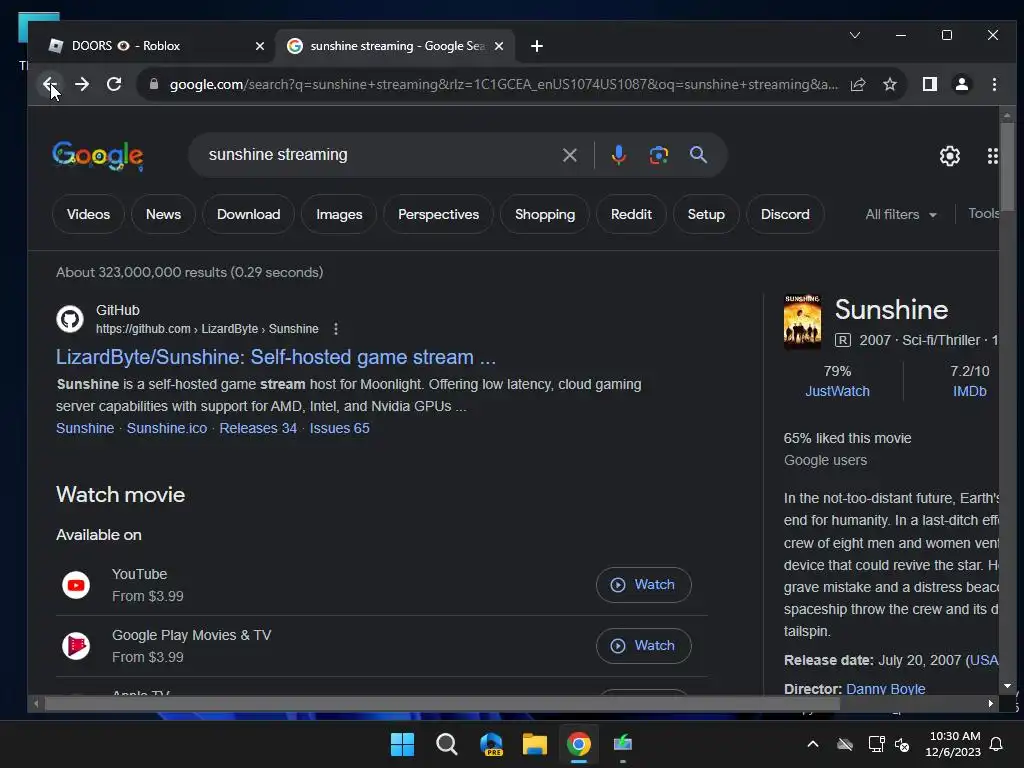This screenshot has width=1024, height=768.
Task: Open the Sunshine.ico sitelink
Action: point(167,428)
